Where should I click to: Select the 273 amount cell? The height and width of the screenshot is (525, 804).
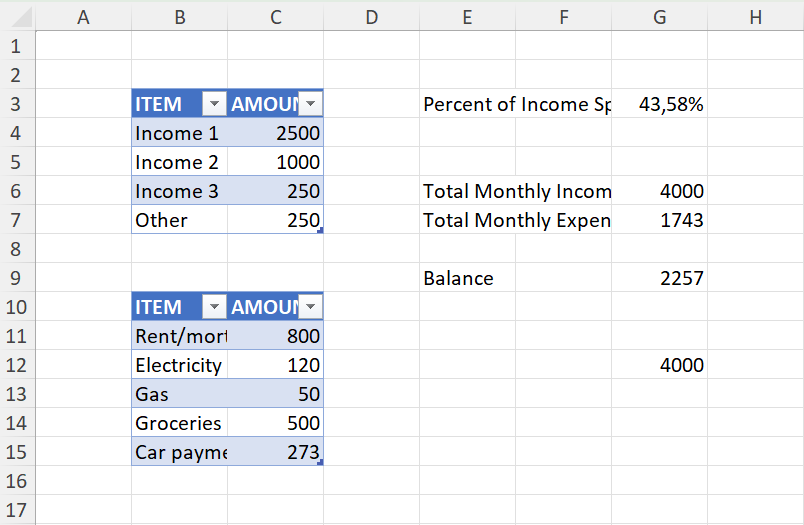point(275,452)
